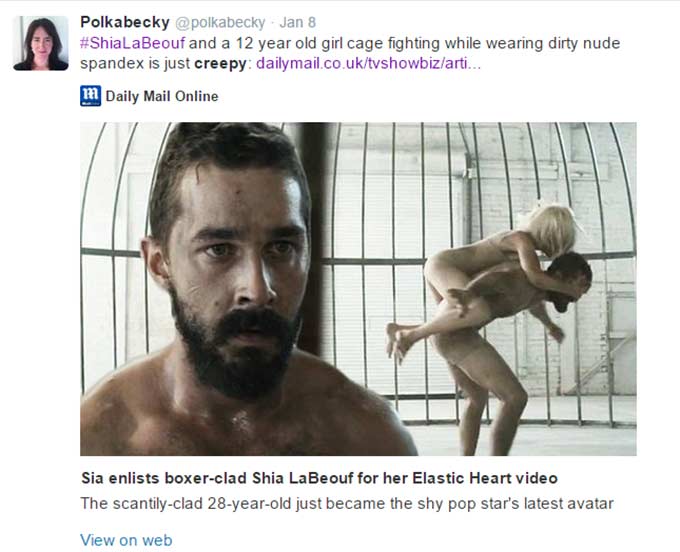This screenshot has height=552, width=680.
Task: Open the card preview image
Action: (x=358, y=289)
